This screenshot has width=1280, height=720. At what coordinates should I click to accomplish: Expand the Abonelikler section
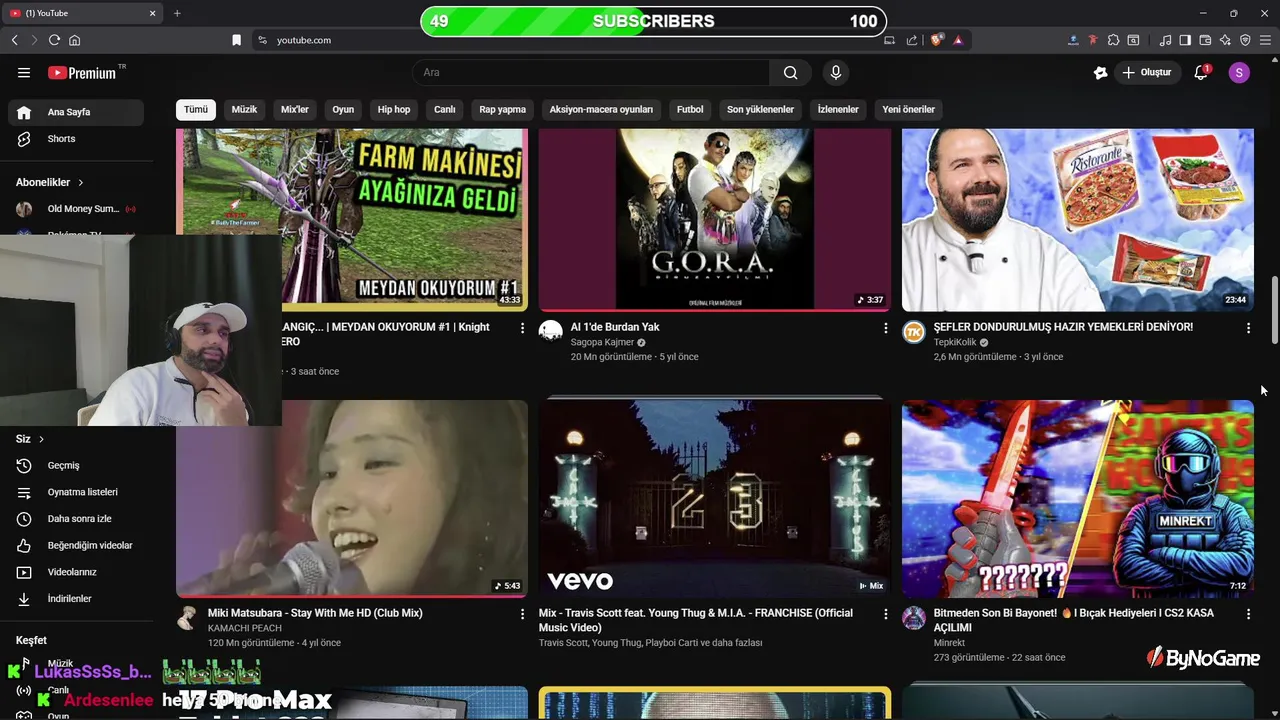coord(50,182)
